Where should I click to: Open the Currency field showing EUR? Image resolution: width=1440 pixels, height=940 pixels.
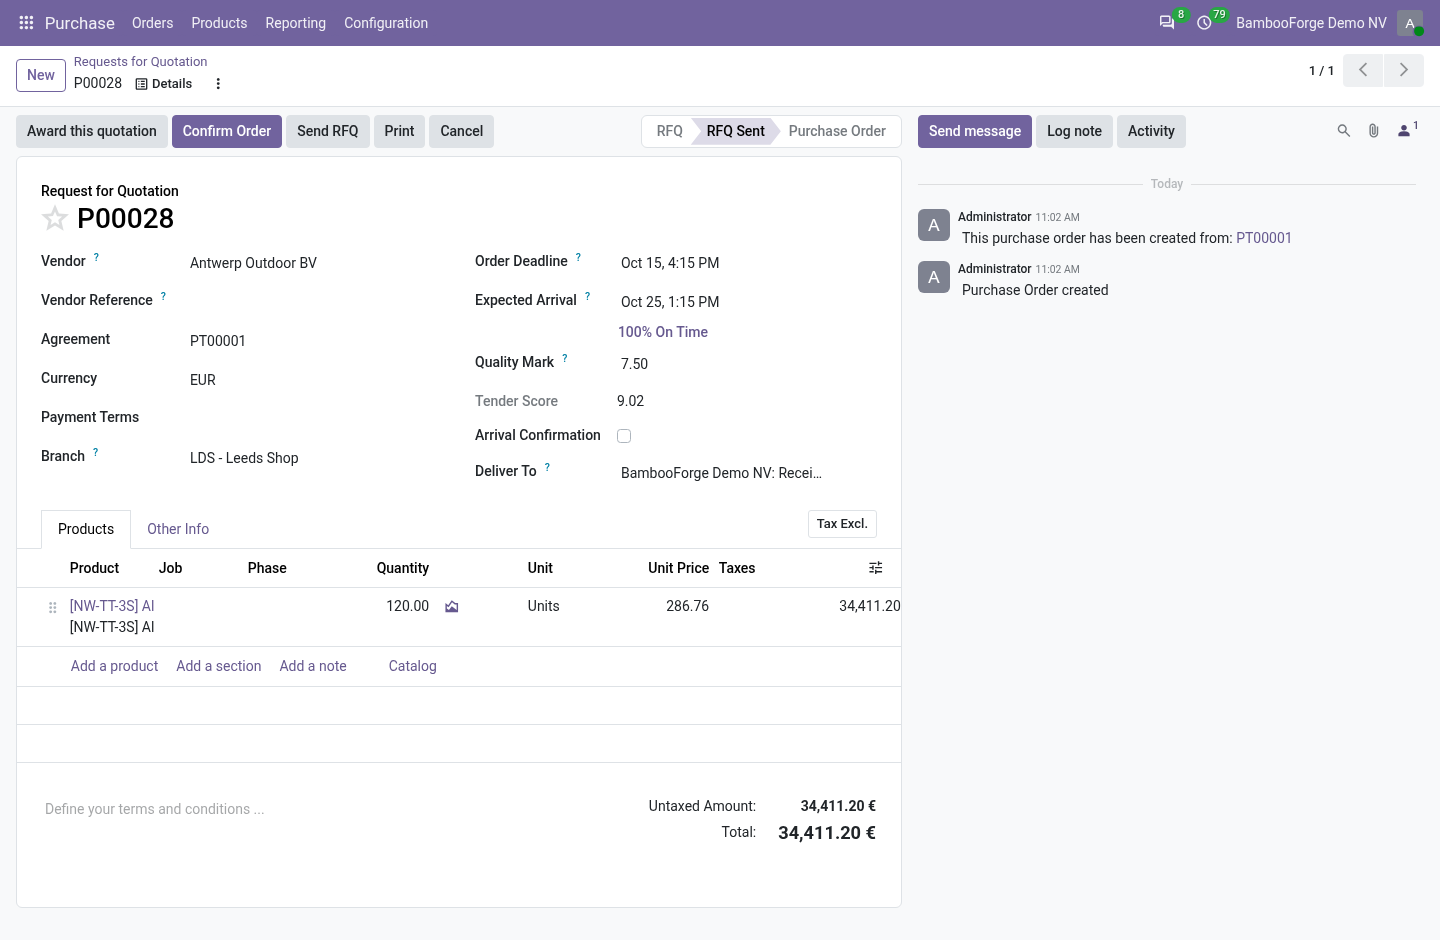pyautogui.click(x=316, y=380)
